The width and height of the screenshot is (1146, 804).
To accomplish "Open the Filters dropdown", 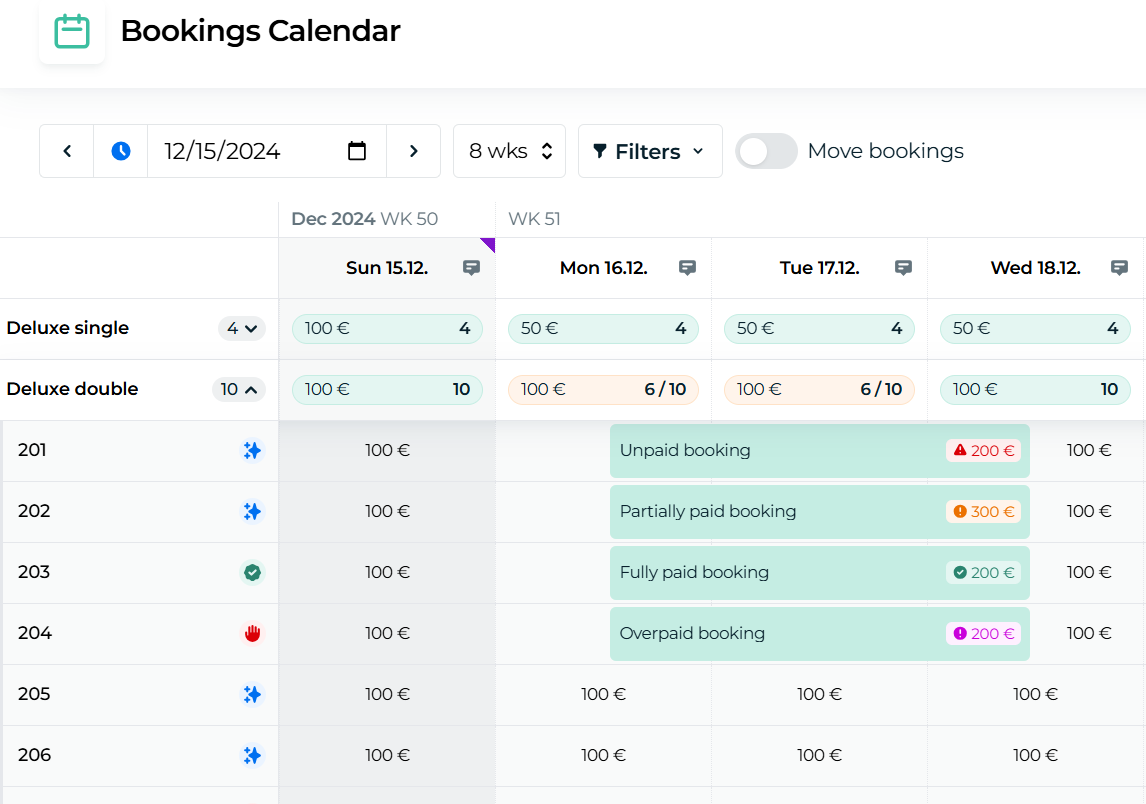I will click(x=650, y=151).
